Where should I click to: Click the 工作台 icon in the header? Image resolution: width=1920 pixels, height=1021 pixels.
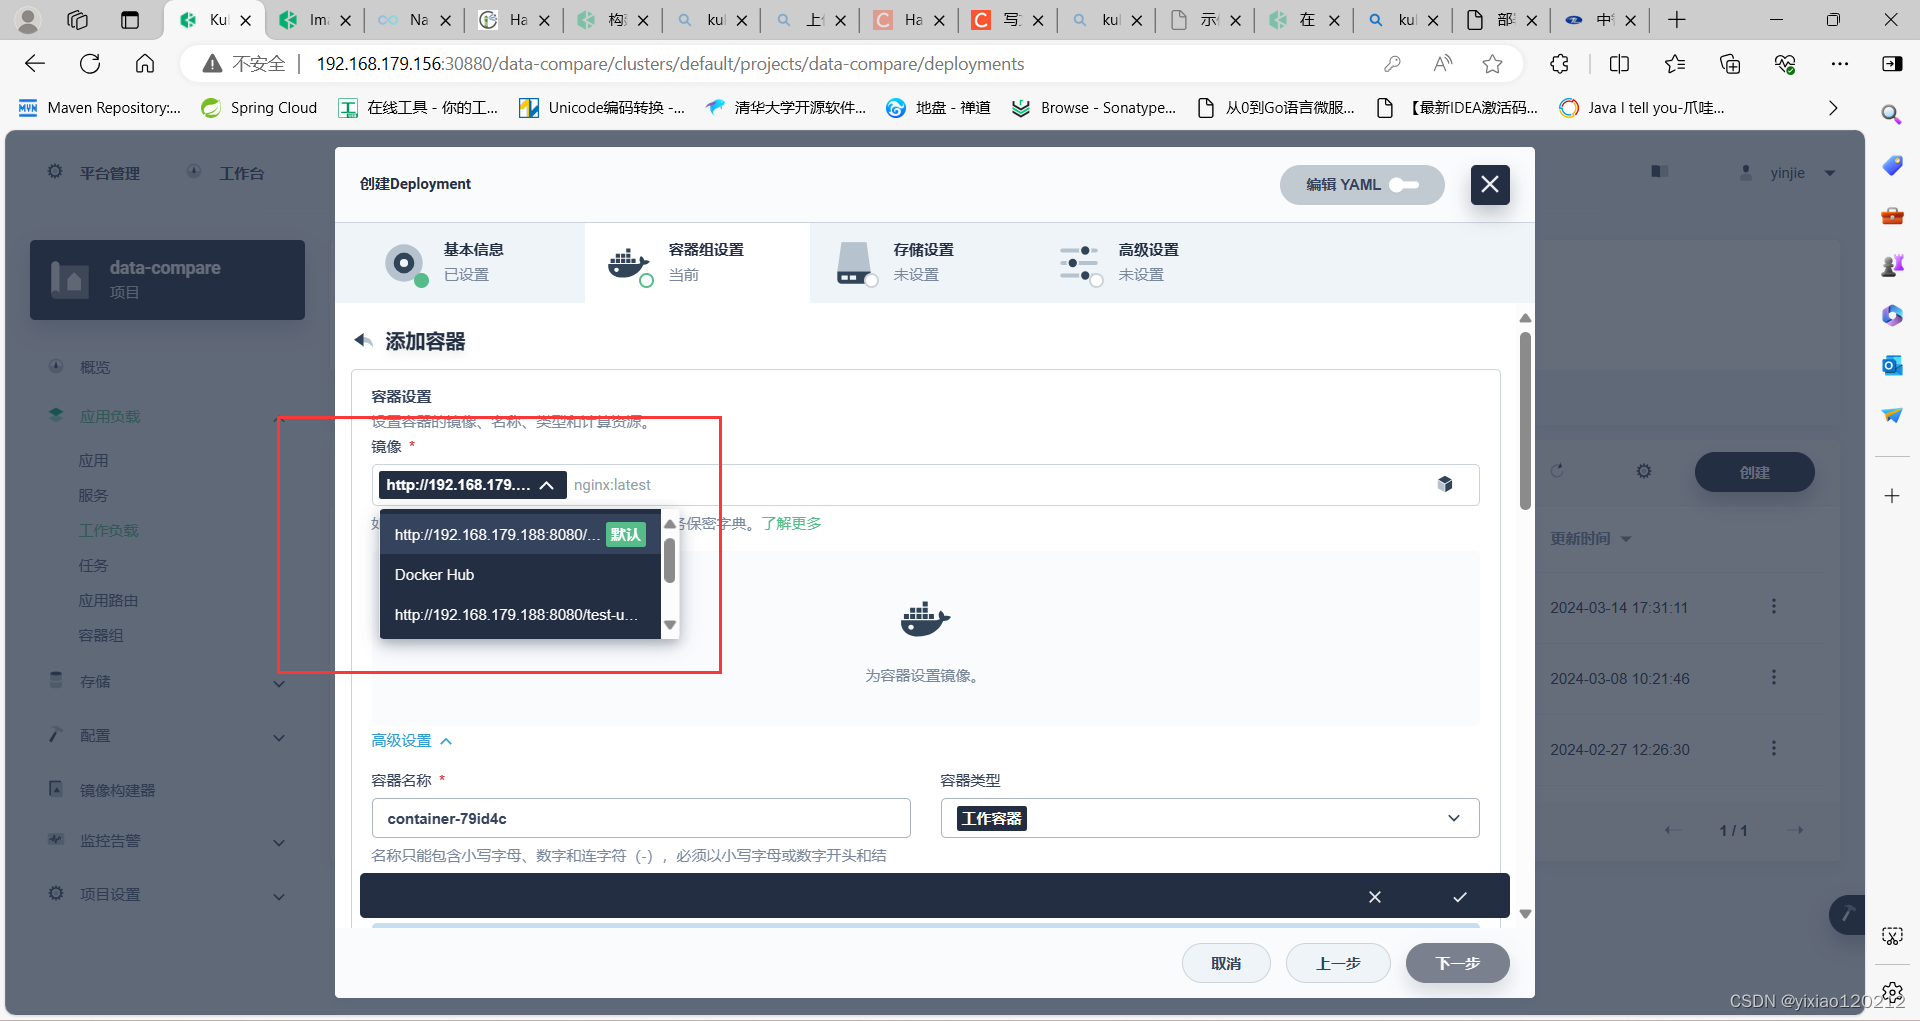(x=194, y=171)
